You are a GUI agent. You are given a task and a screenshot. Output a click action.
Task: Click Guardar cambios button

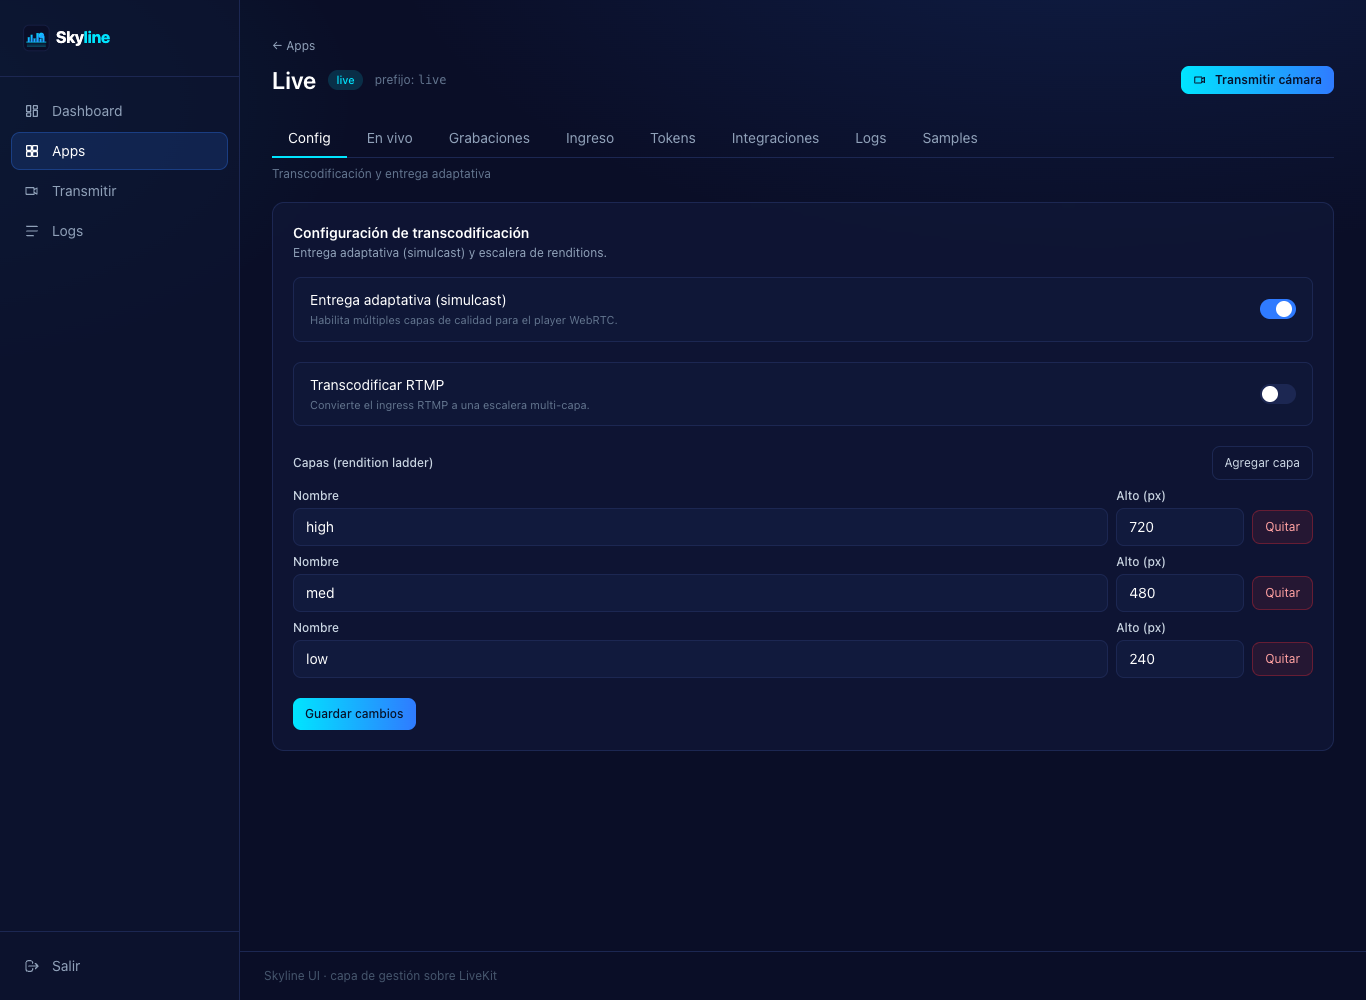coord(354,714)
